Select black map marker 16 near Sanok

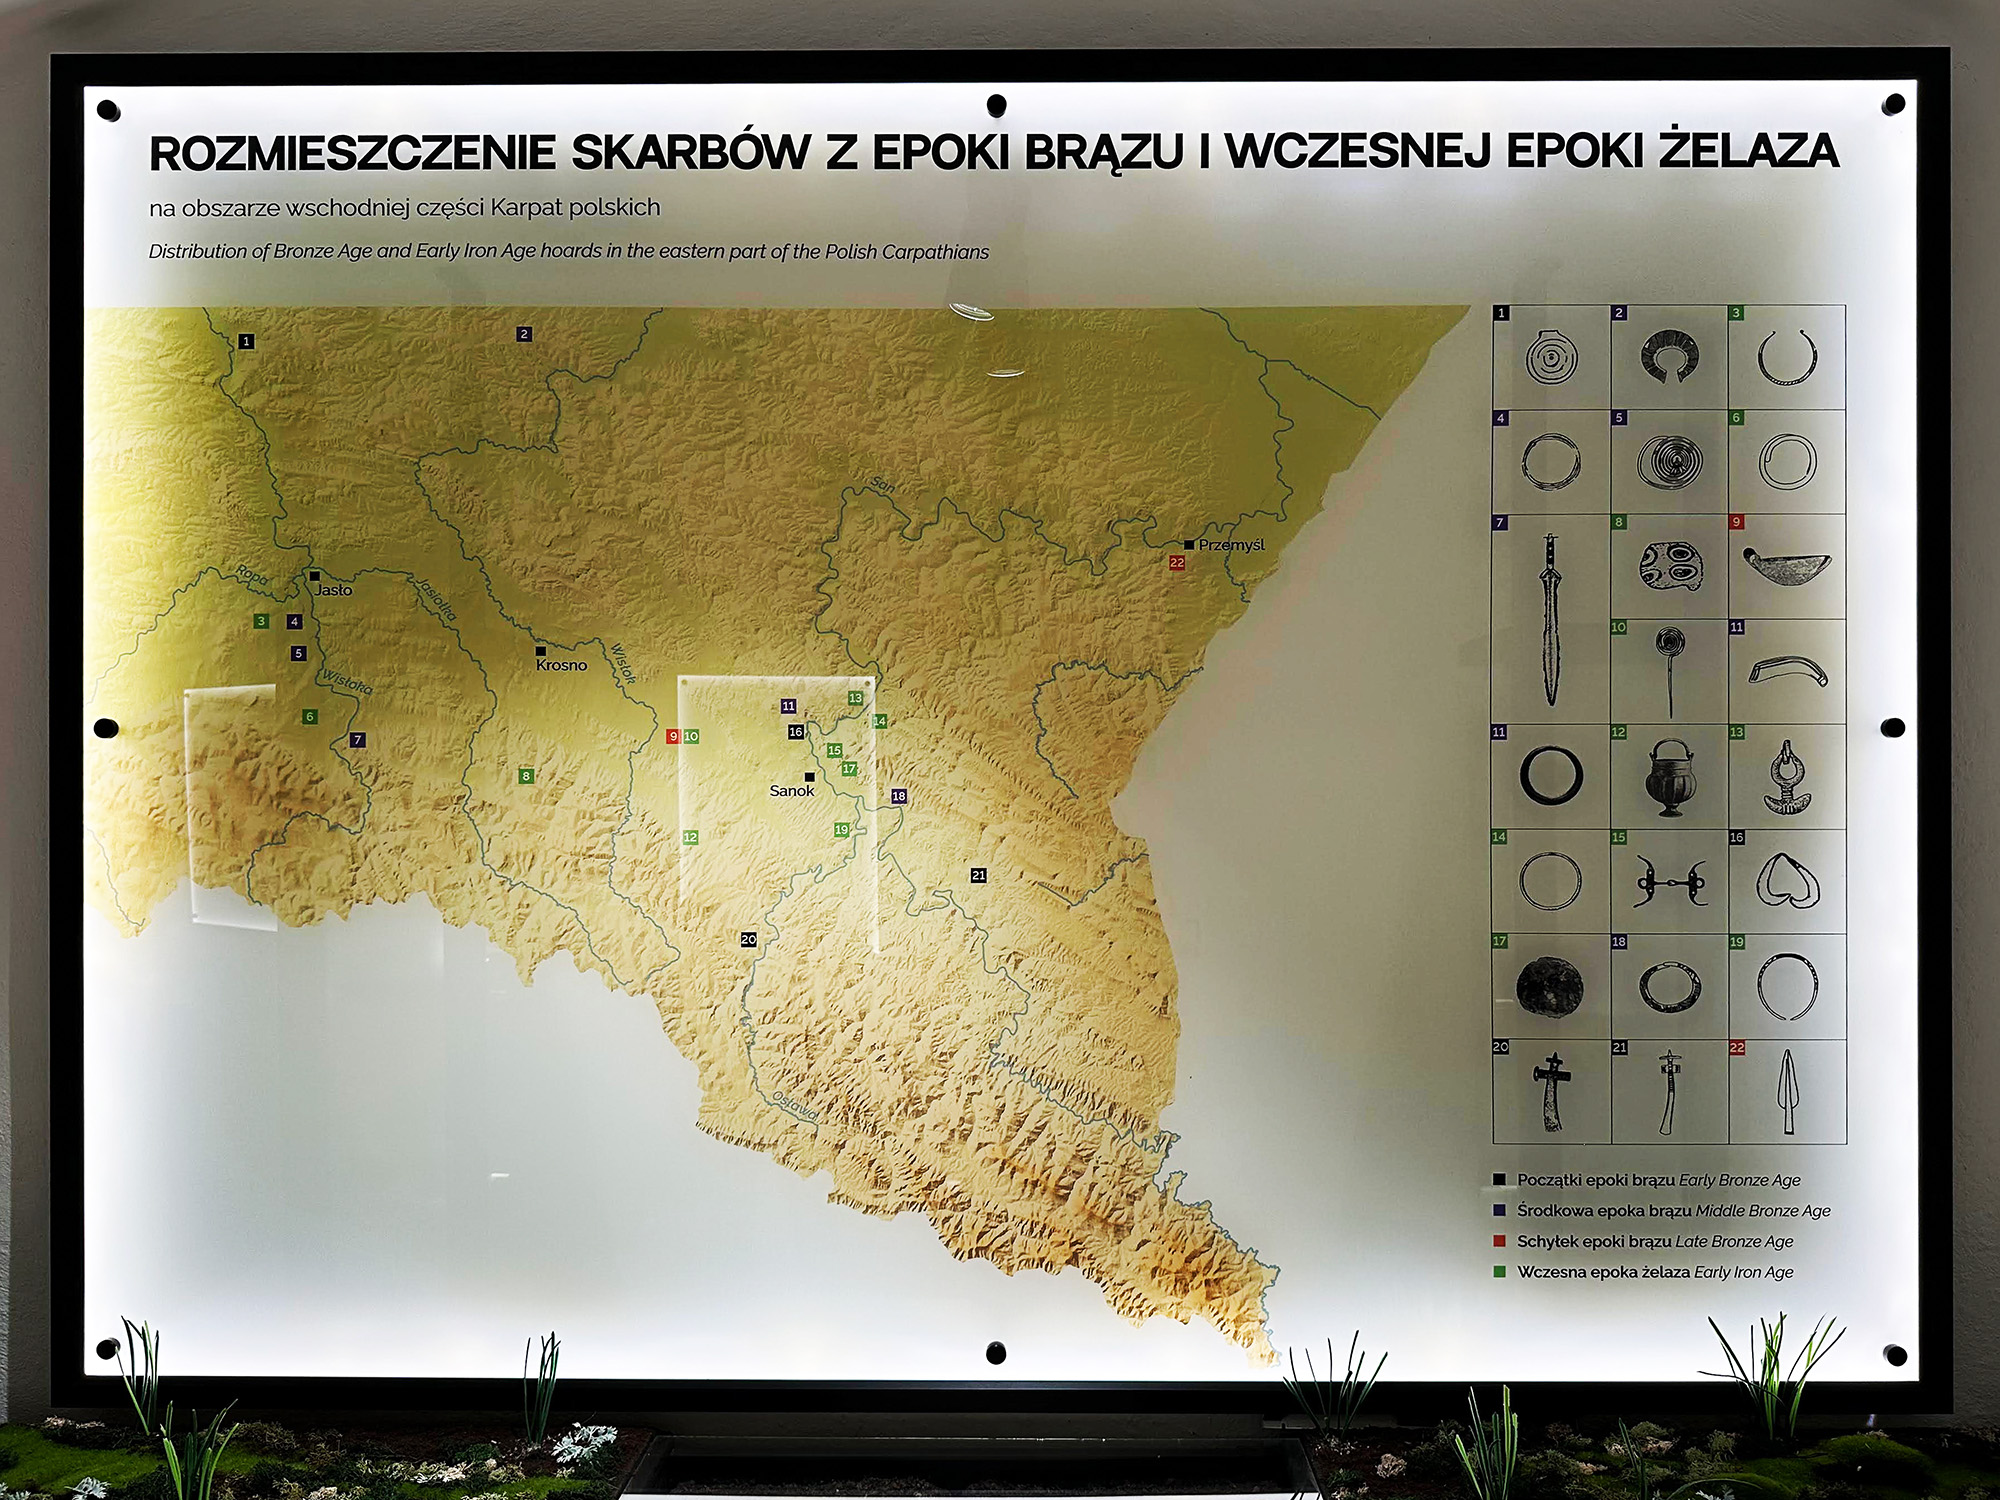[x=796, y=732]
